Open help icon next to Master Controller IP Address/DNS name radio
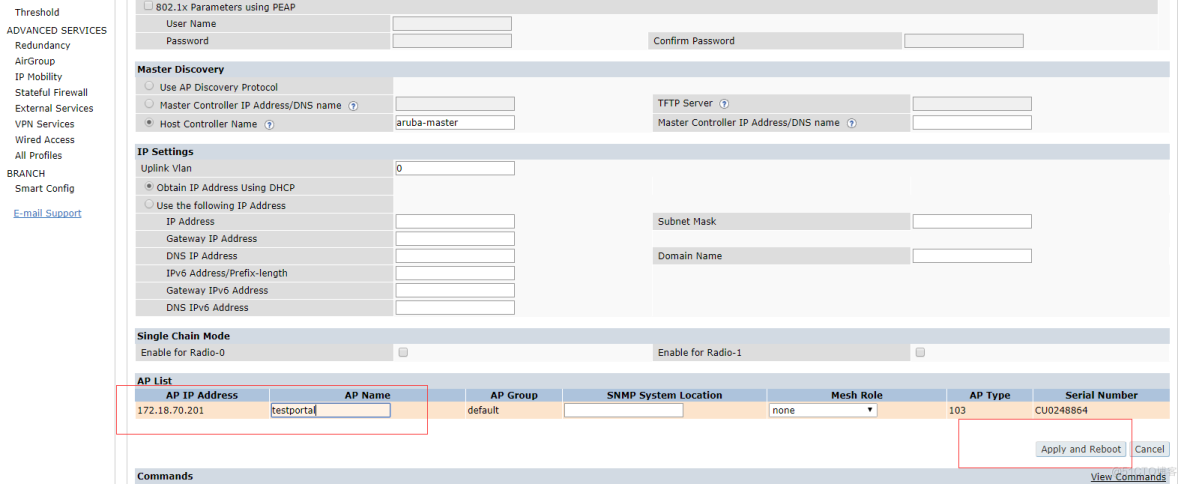 pos(353,106)
